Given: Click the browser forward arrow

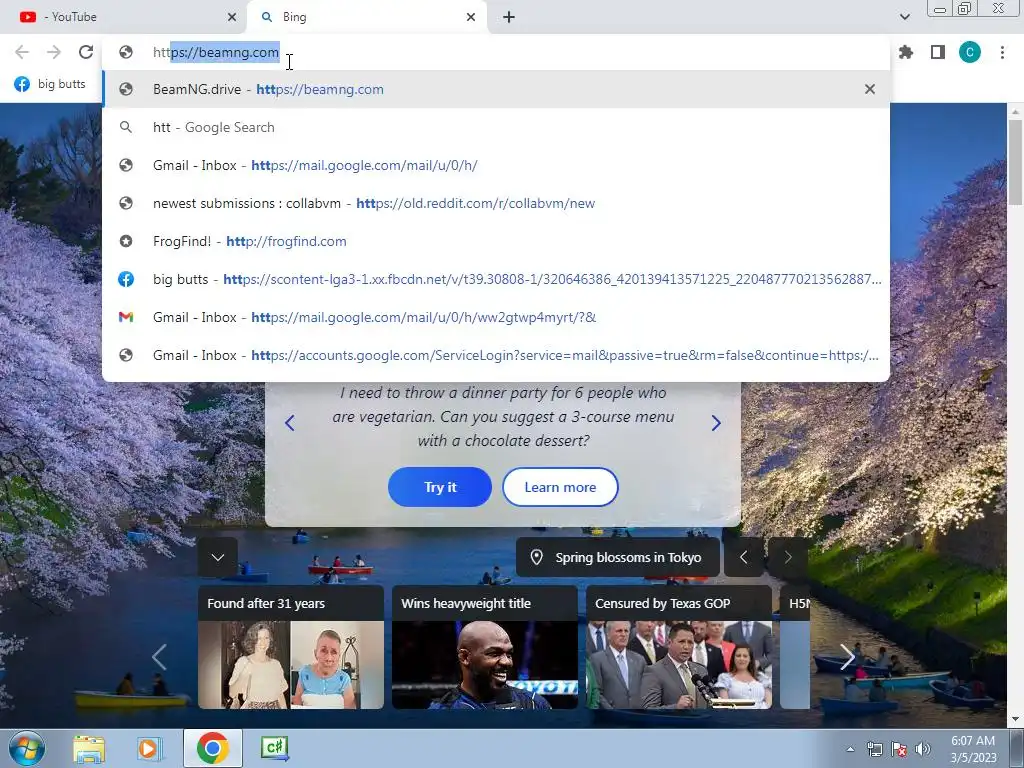Looking at the screenshot, I should (54, 52).
